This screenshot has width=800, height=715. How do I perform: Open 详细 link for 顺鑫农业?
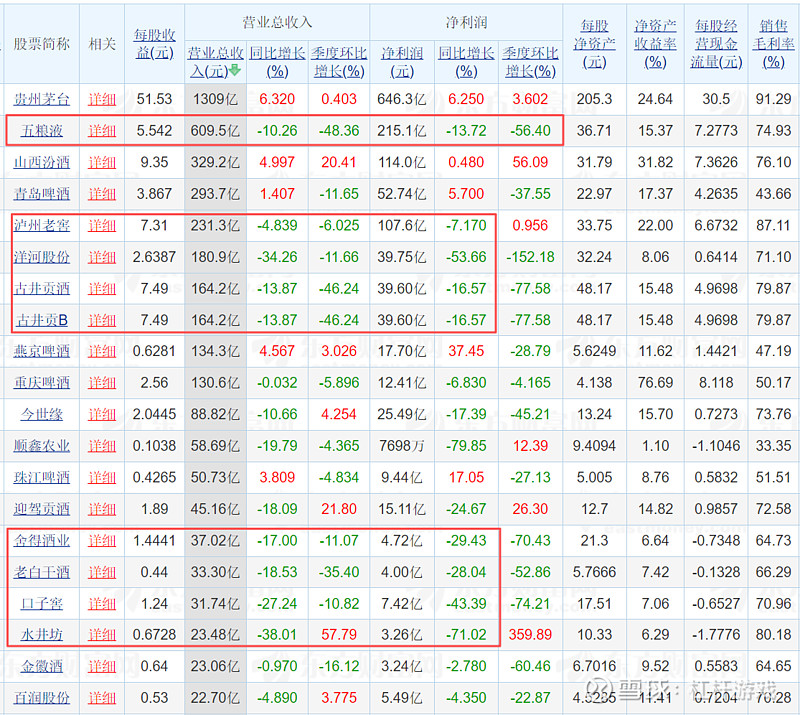pyautogui.click(x=102, y=446)
